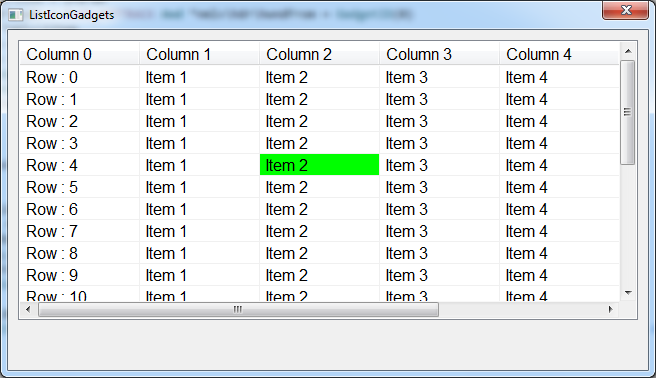
Task: Click Item 2 in Row : 0
Action: (320, 77)
